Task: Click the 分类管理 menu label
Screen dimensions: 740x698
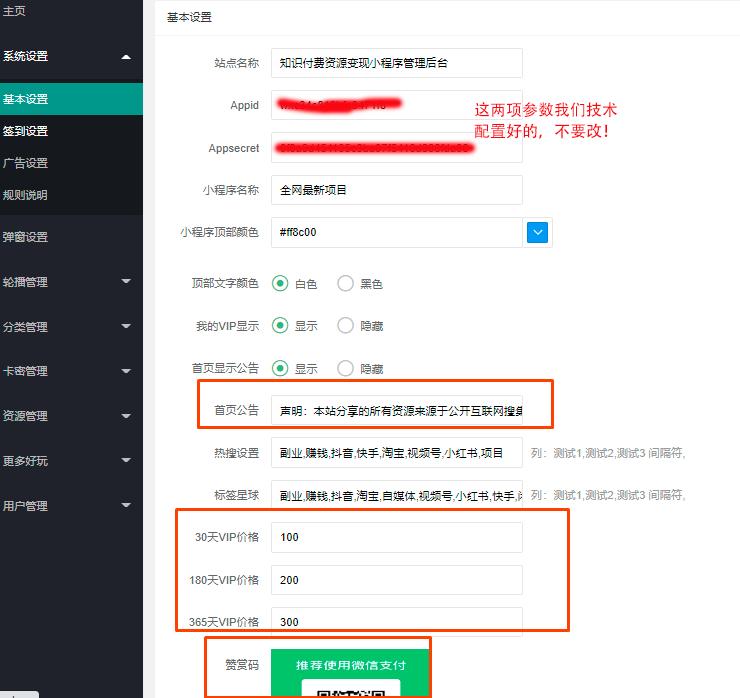Action: tap(25, 327)
